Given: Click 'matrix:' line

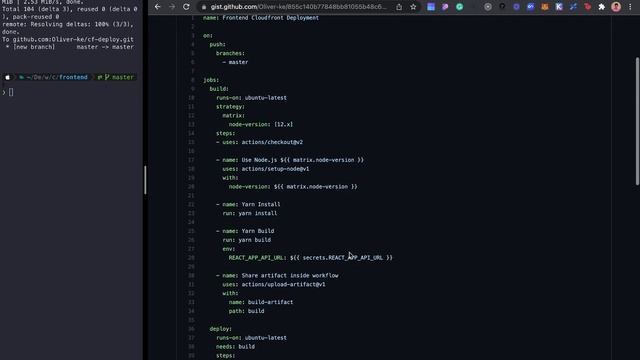Looking at the screenshot, I should pos(233,116).
